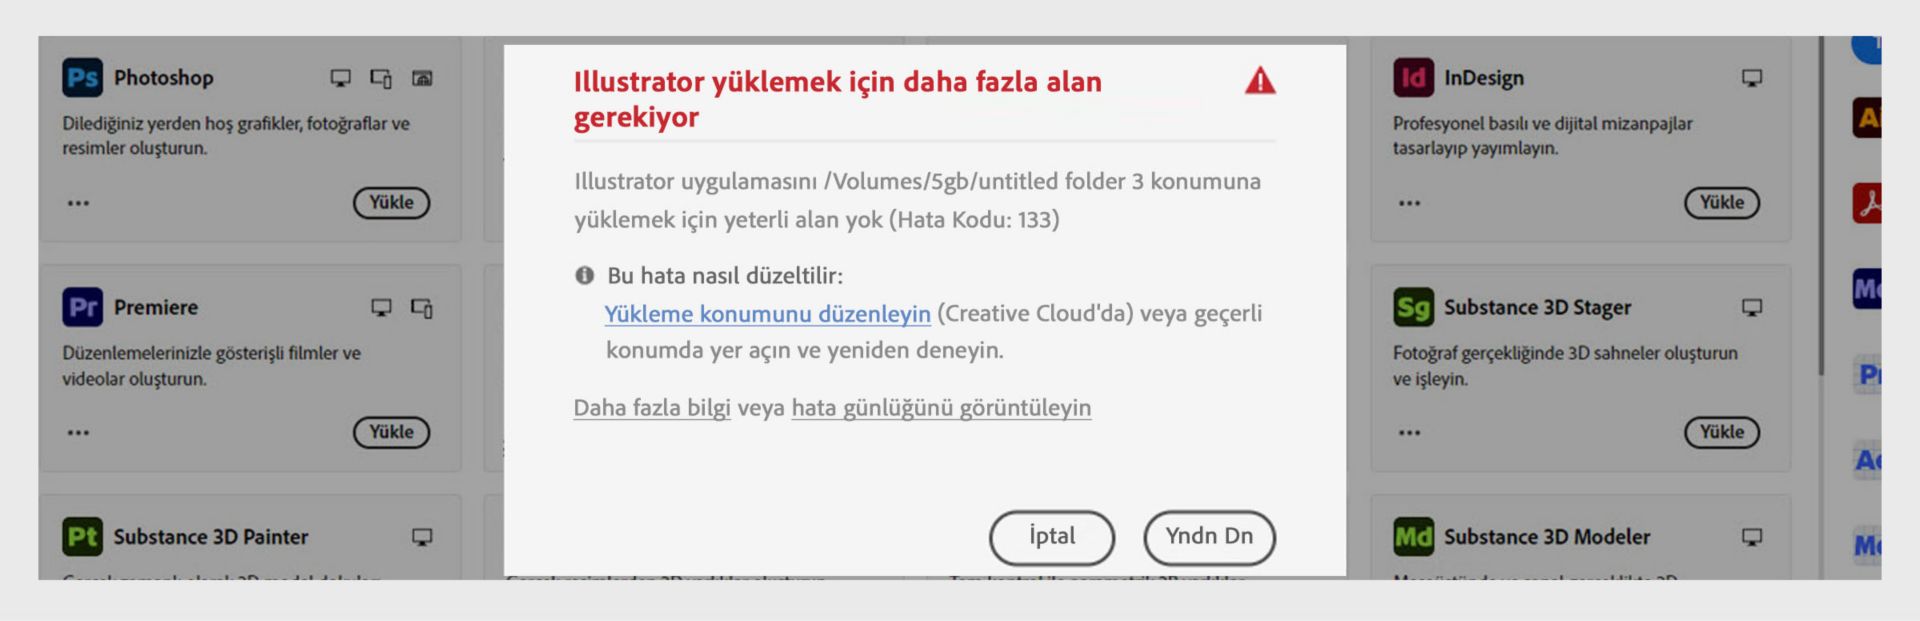This screenshot has width=1920, height=621.
Task: Click the vertical scrollbar of the app list
Action: (x=1821, y=206)
